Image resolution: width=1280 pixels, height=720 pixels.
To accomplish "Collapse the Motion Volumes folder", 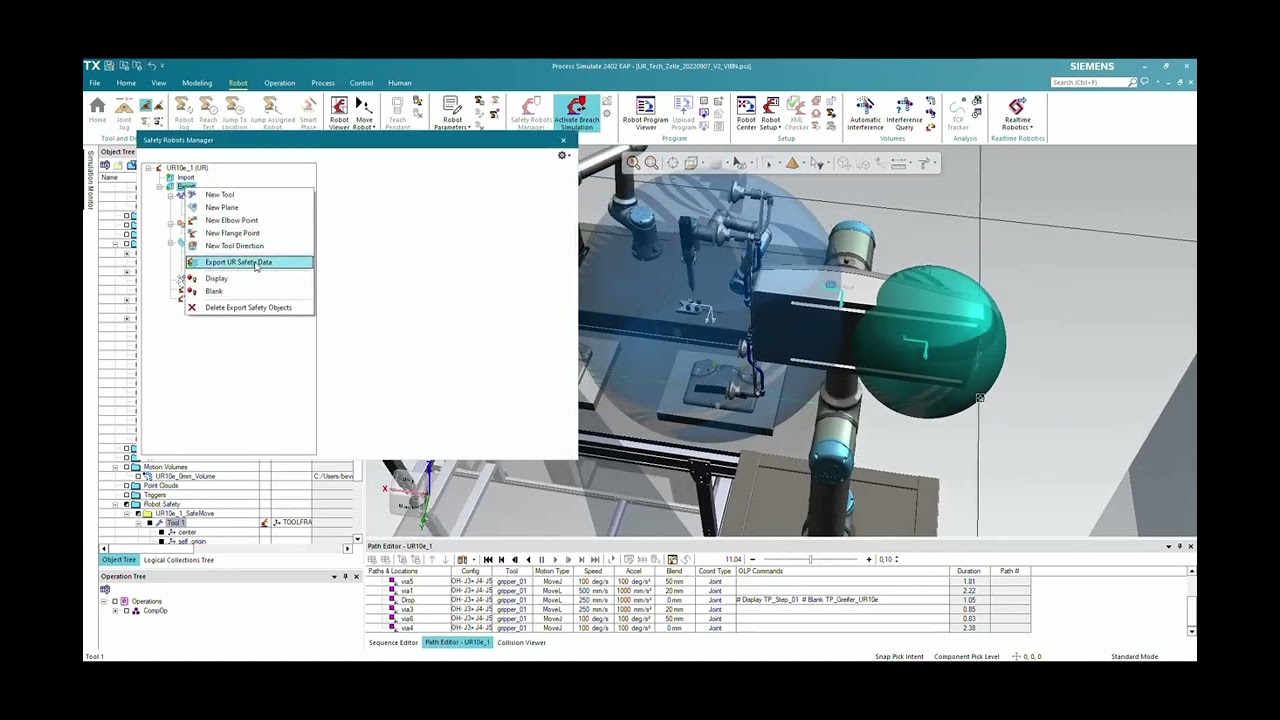I will tap(115, 467).
